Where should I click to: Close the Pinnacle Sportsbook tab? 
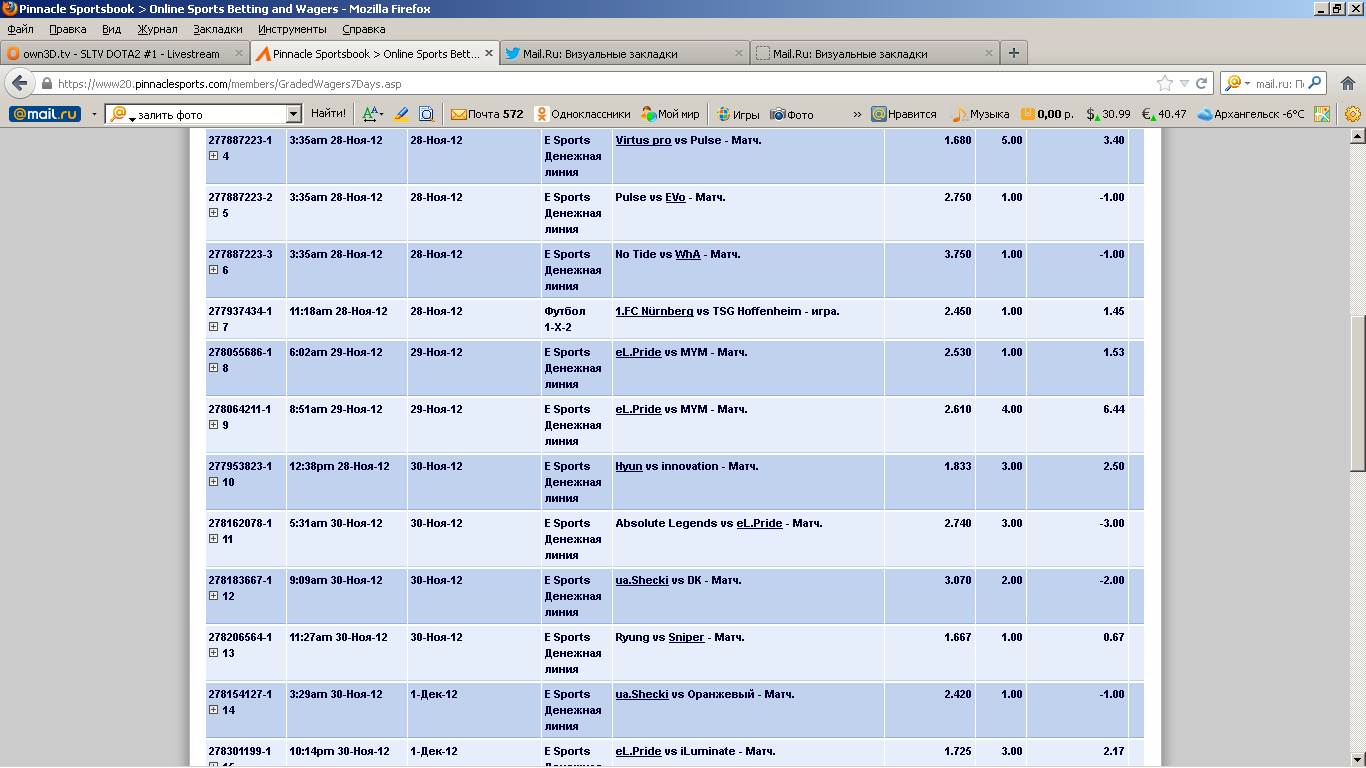pos(489,53)
